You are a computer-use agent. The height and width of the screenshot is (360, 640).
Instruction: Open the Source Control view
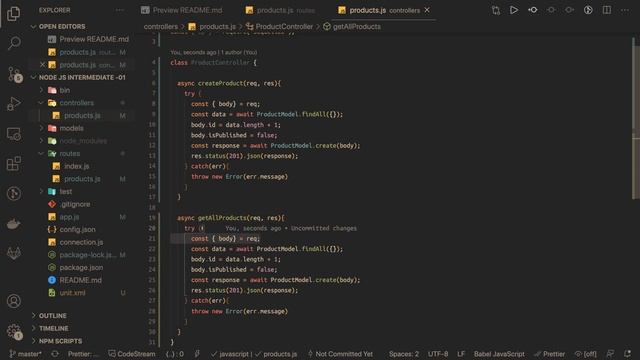coord(14,74)
